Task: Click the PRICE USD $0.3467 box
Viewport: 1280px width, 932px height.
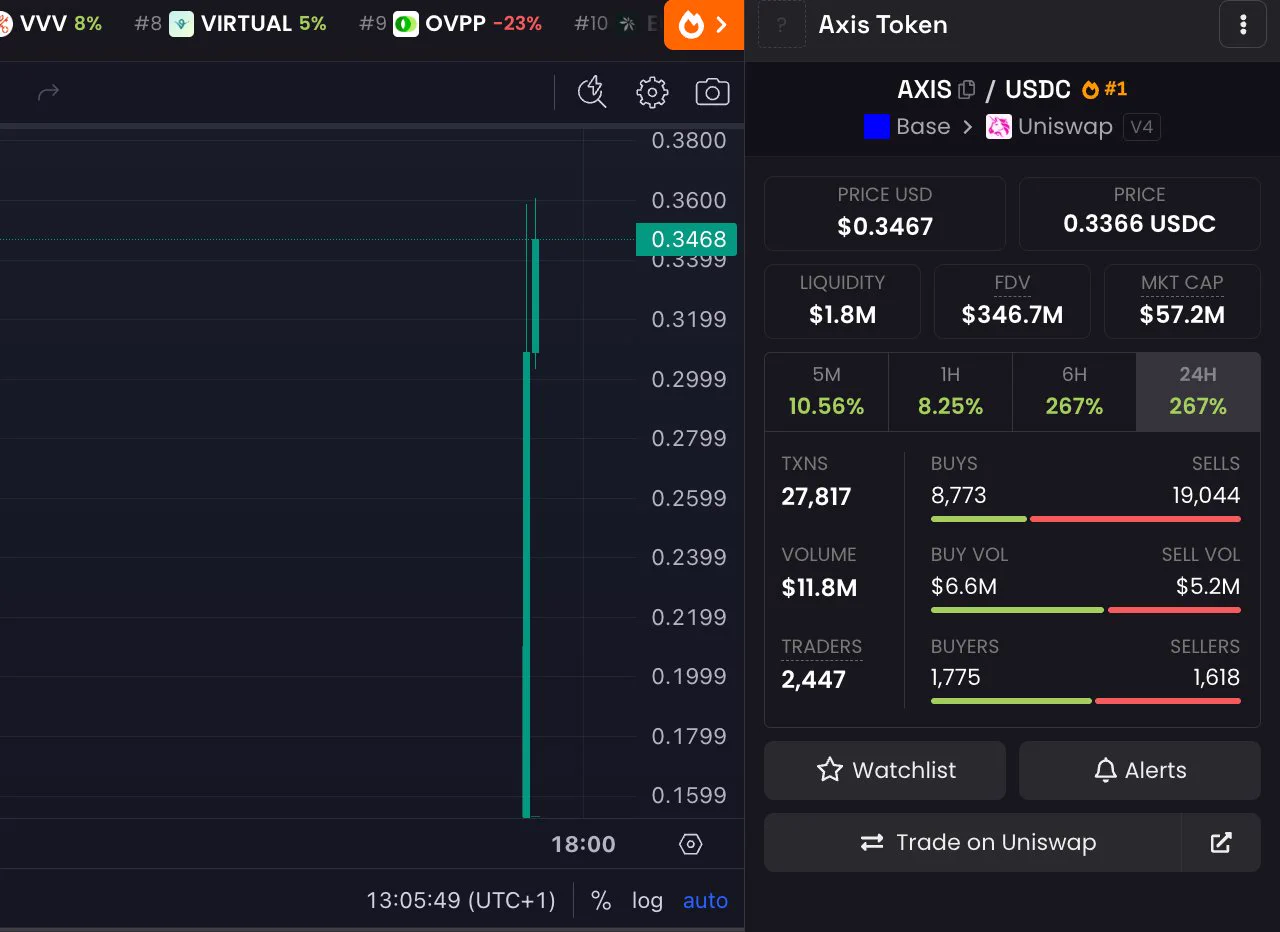Action: tap(885, 213)
